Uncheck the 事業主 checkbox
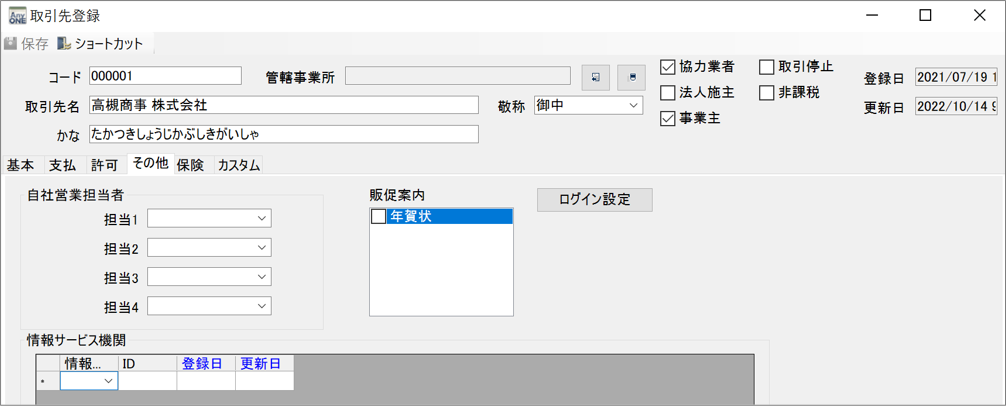The width and height of the screenshot is (1006, 406). pos(668,120)
